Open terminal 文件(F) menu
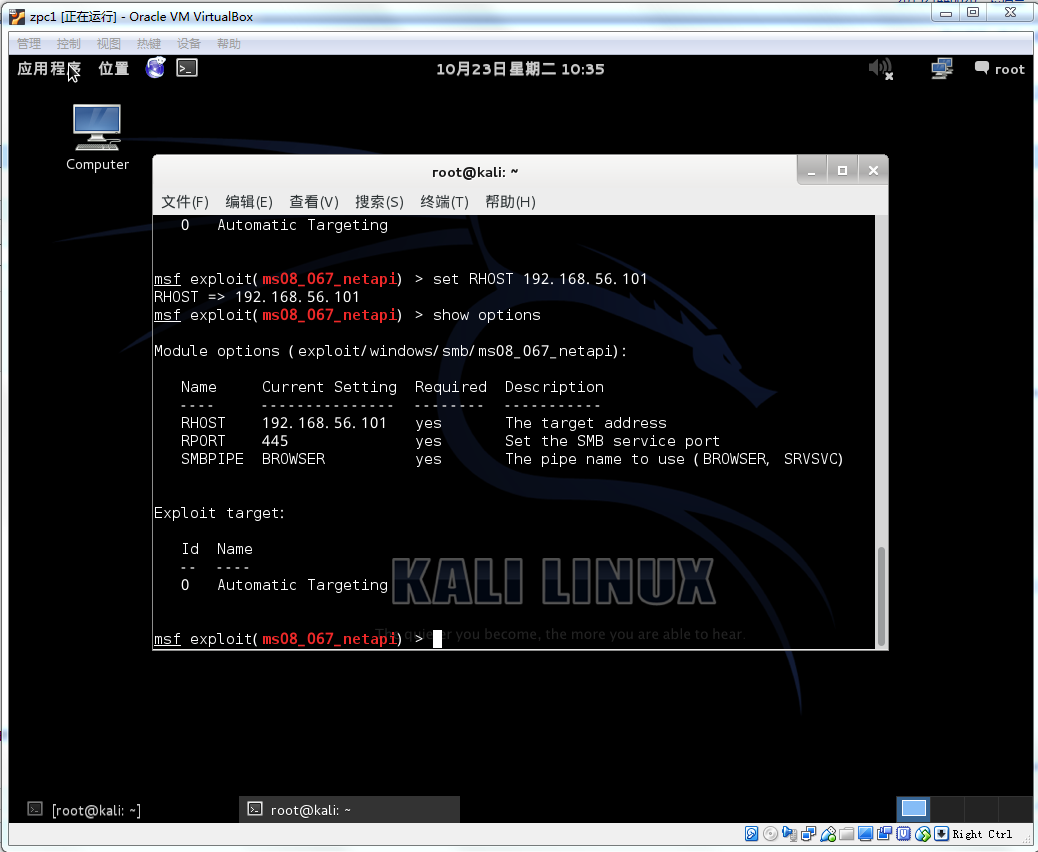 (185, 202)
